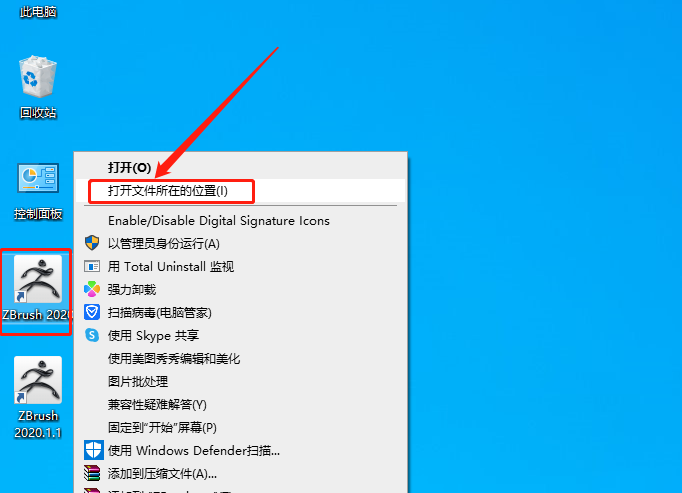682x493 pixels.
Task: Click the WinRAR books icon for 添加到压缩文件
Action: (92, 473)
